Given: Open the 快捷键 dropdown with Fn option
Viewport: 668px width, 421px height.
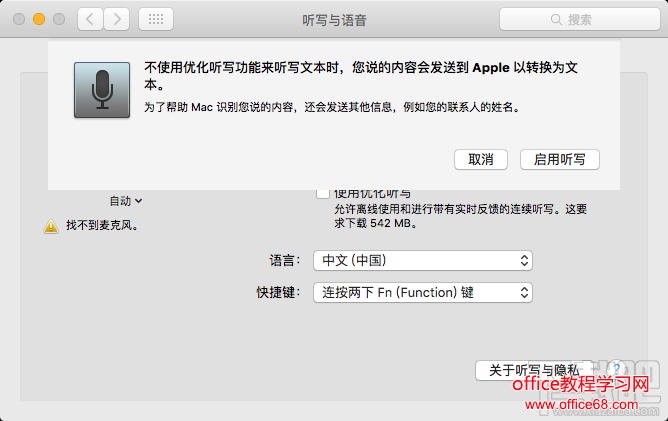Looking at the screenshot, I should [x=423, y=292].
